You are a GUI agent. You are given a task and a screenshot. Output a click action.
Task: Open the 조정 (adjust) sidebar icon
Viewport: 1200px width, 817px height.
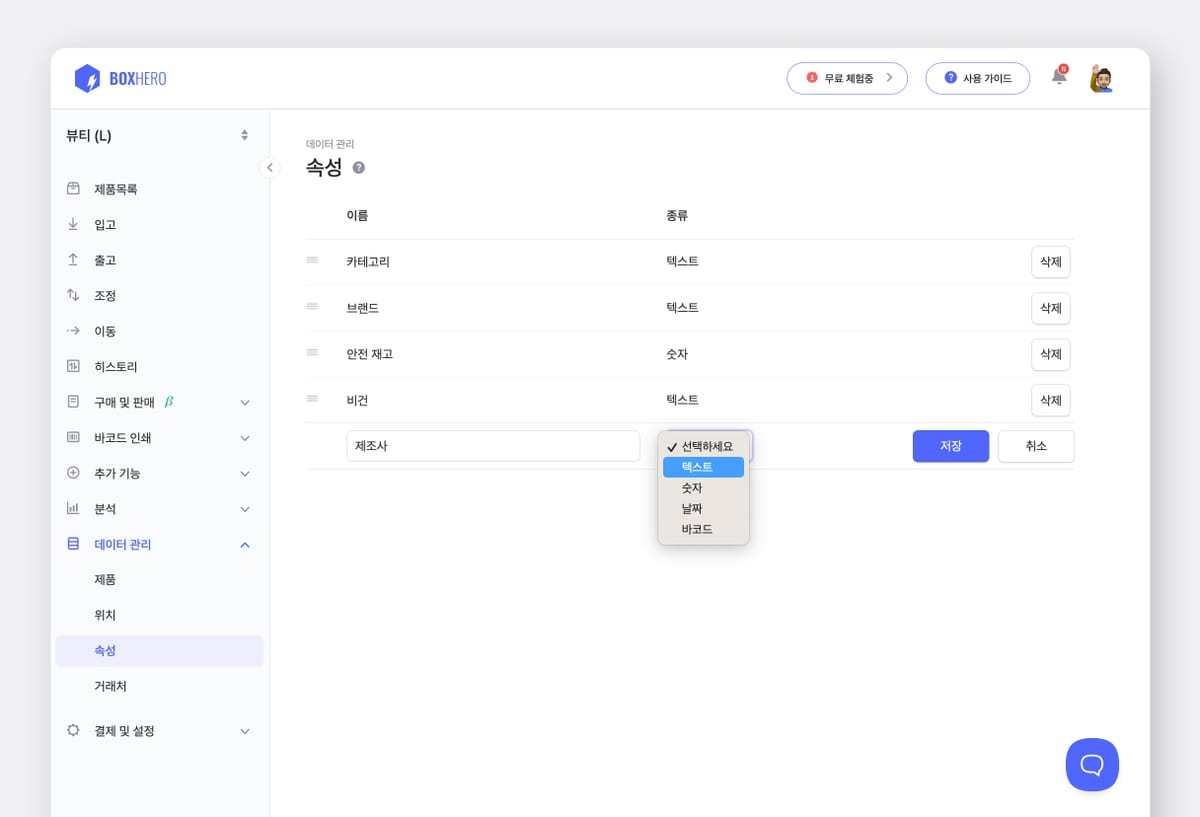coord(73,295)
